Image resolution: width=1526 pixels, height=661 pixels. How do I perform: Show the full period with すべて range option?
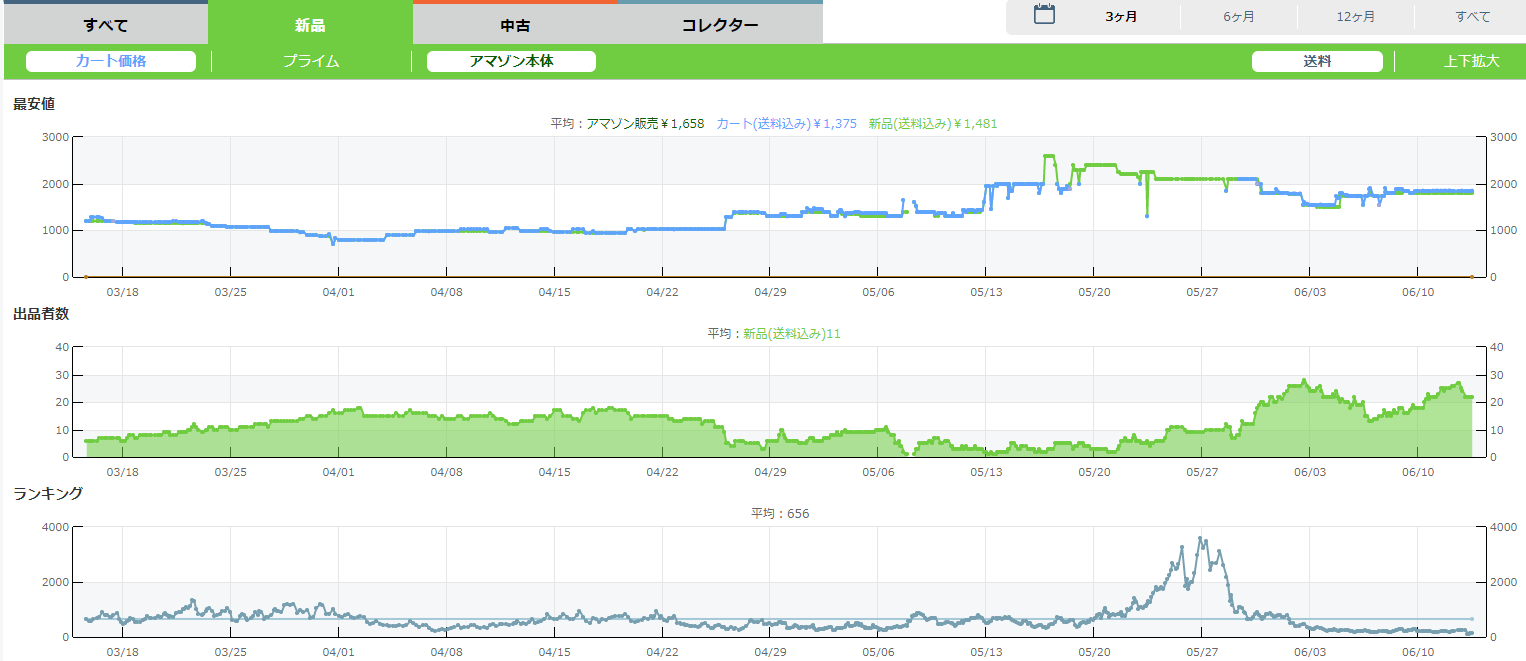tap(1472, 17)
